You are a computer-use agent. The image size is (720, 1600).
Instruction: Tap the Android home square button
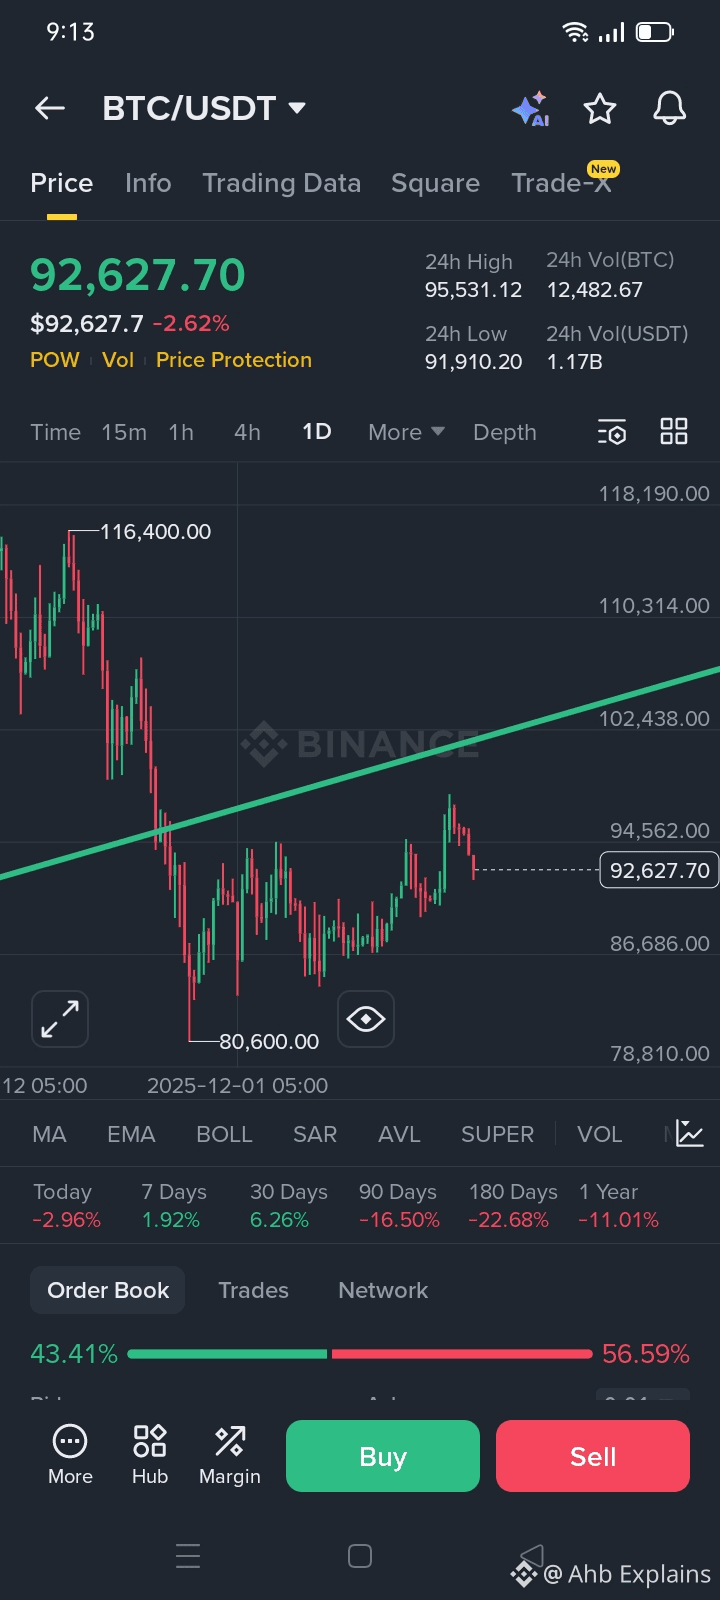360,1556
